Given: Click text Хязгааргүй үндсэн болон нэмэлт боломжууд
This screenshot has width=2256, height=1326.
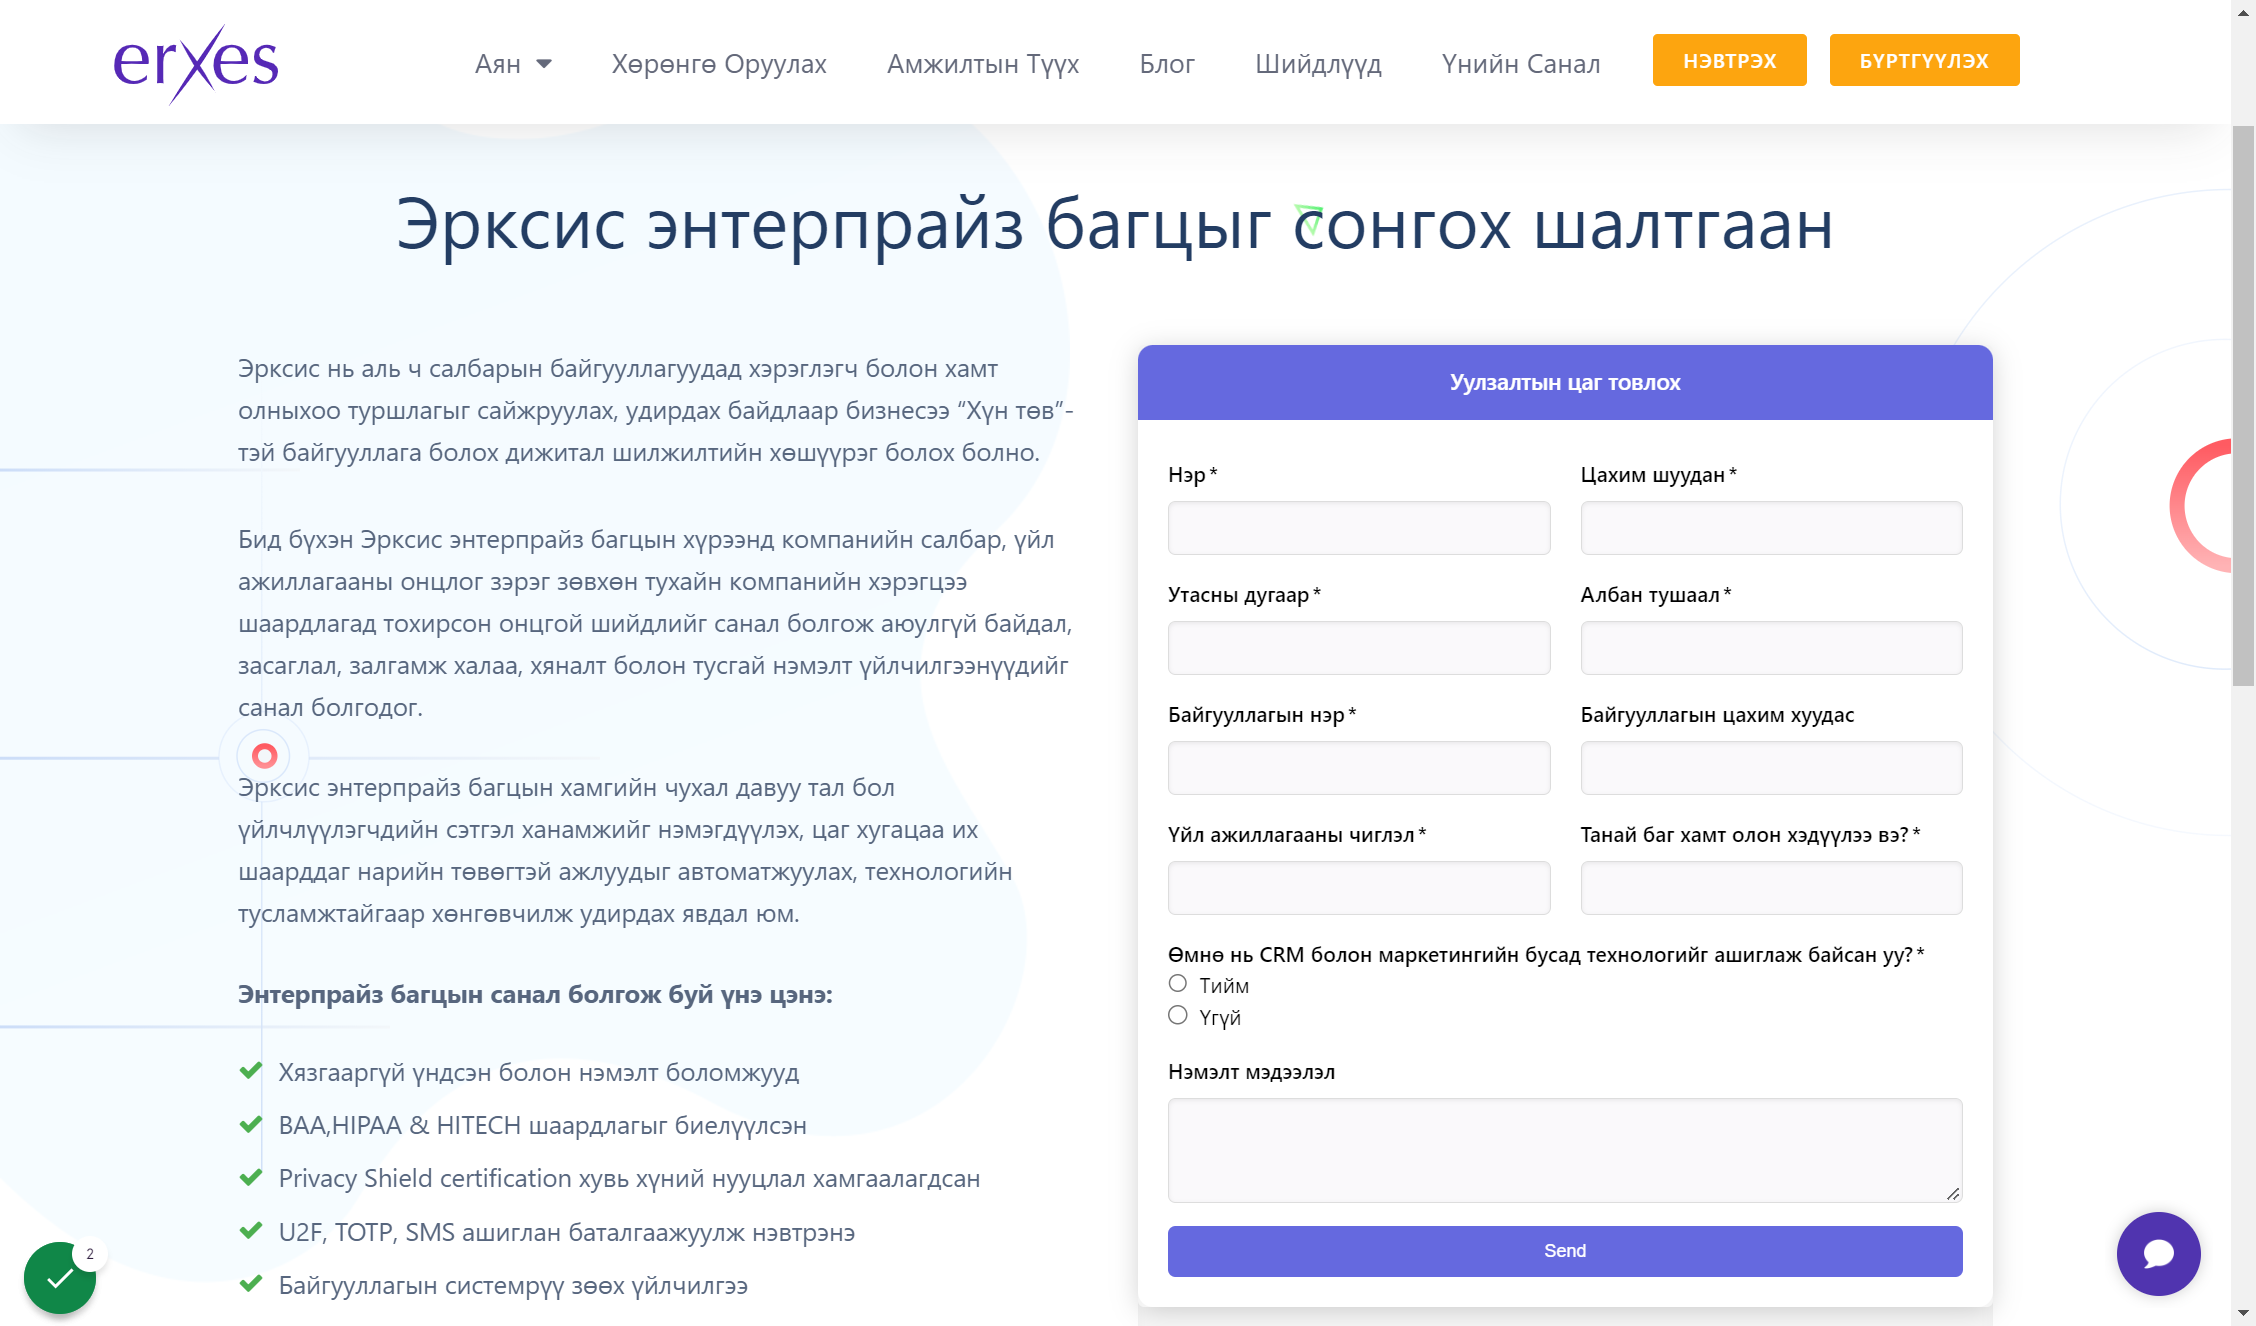Looking at the screenshot, I should 539,1073.
